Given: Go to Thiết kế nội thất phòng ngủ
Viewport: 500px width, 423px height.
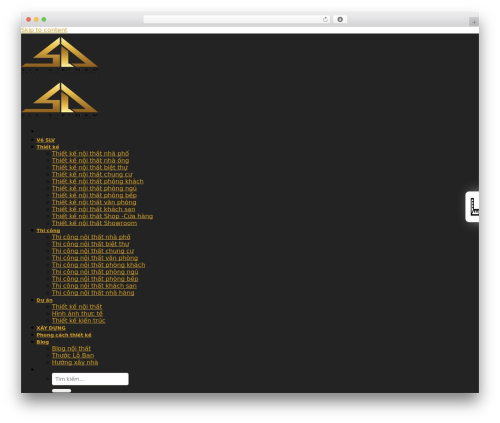Looking at the screenshot, I should pos(94,189).
